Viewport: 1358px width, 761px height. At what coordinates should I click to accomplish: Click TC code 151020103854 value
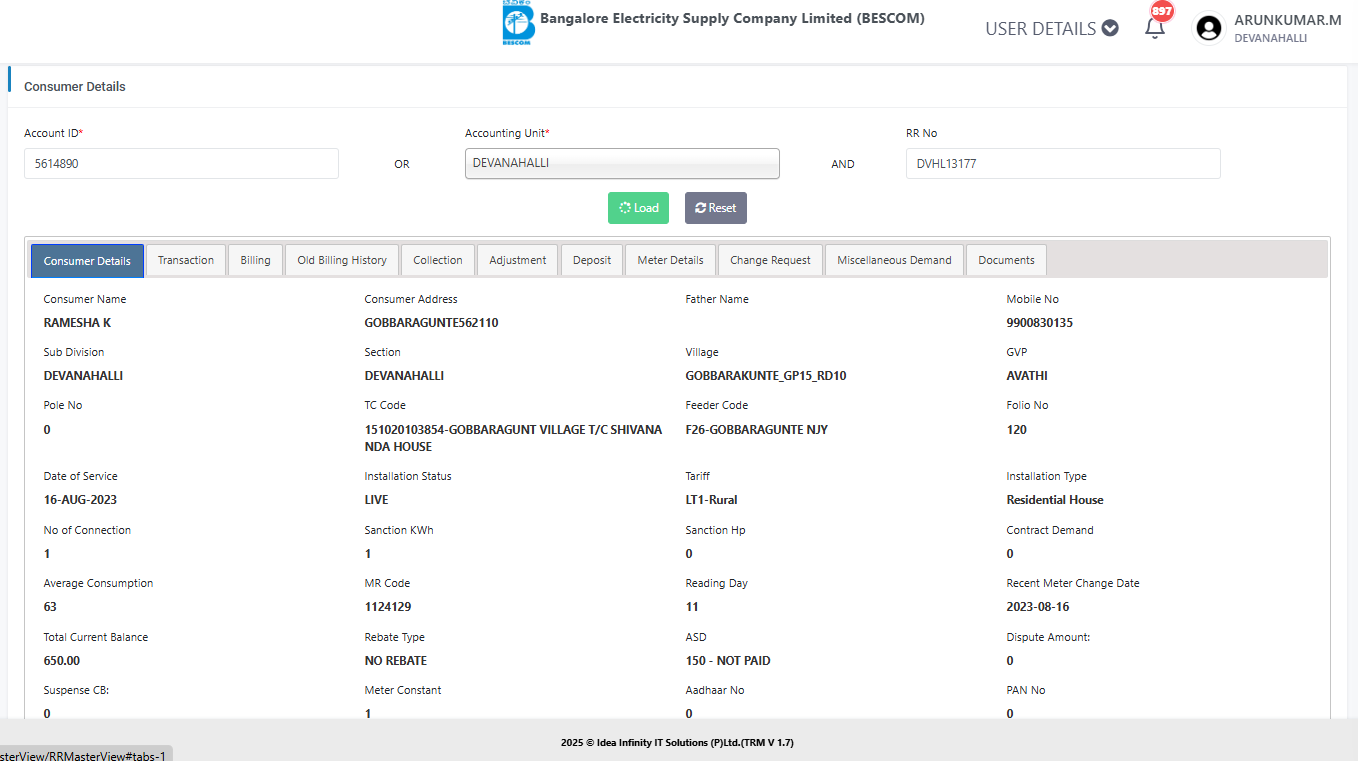tap(513, 438)
